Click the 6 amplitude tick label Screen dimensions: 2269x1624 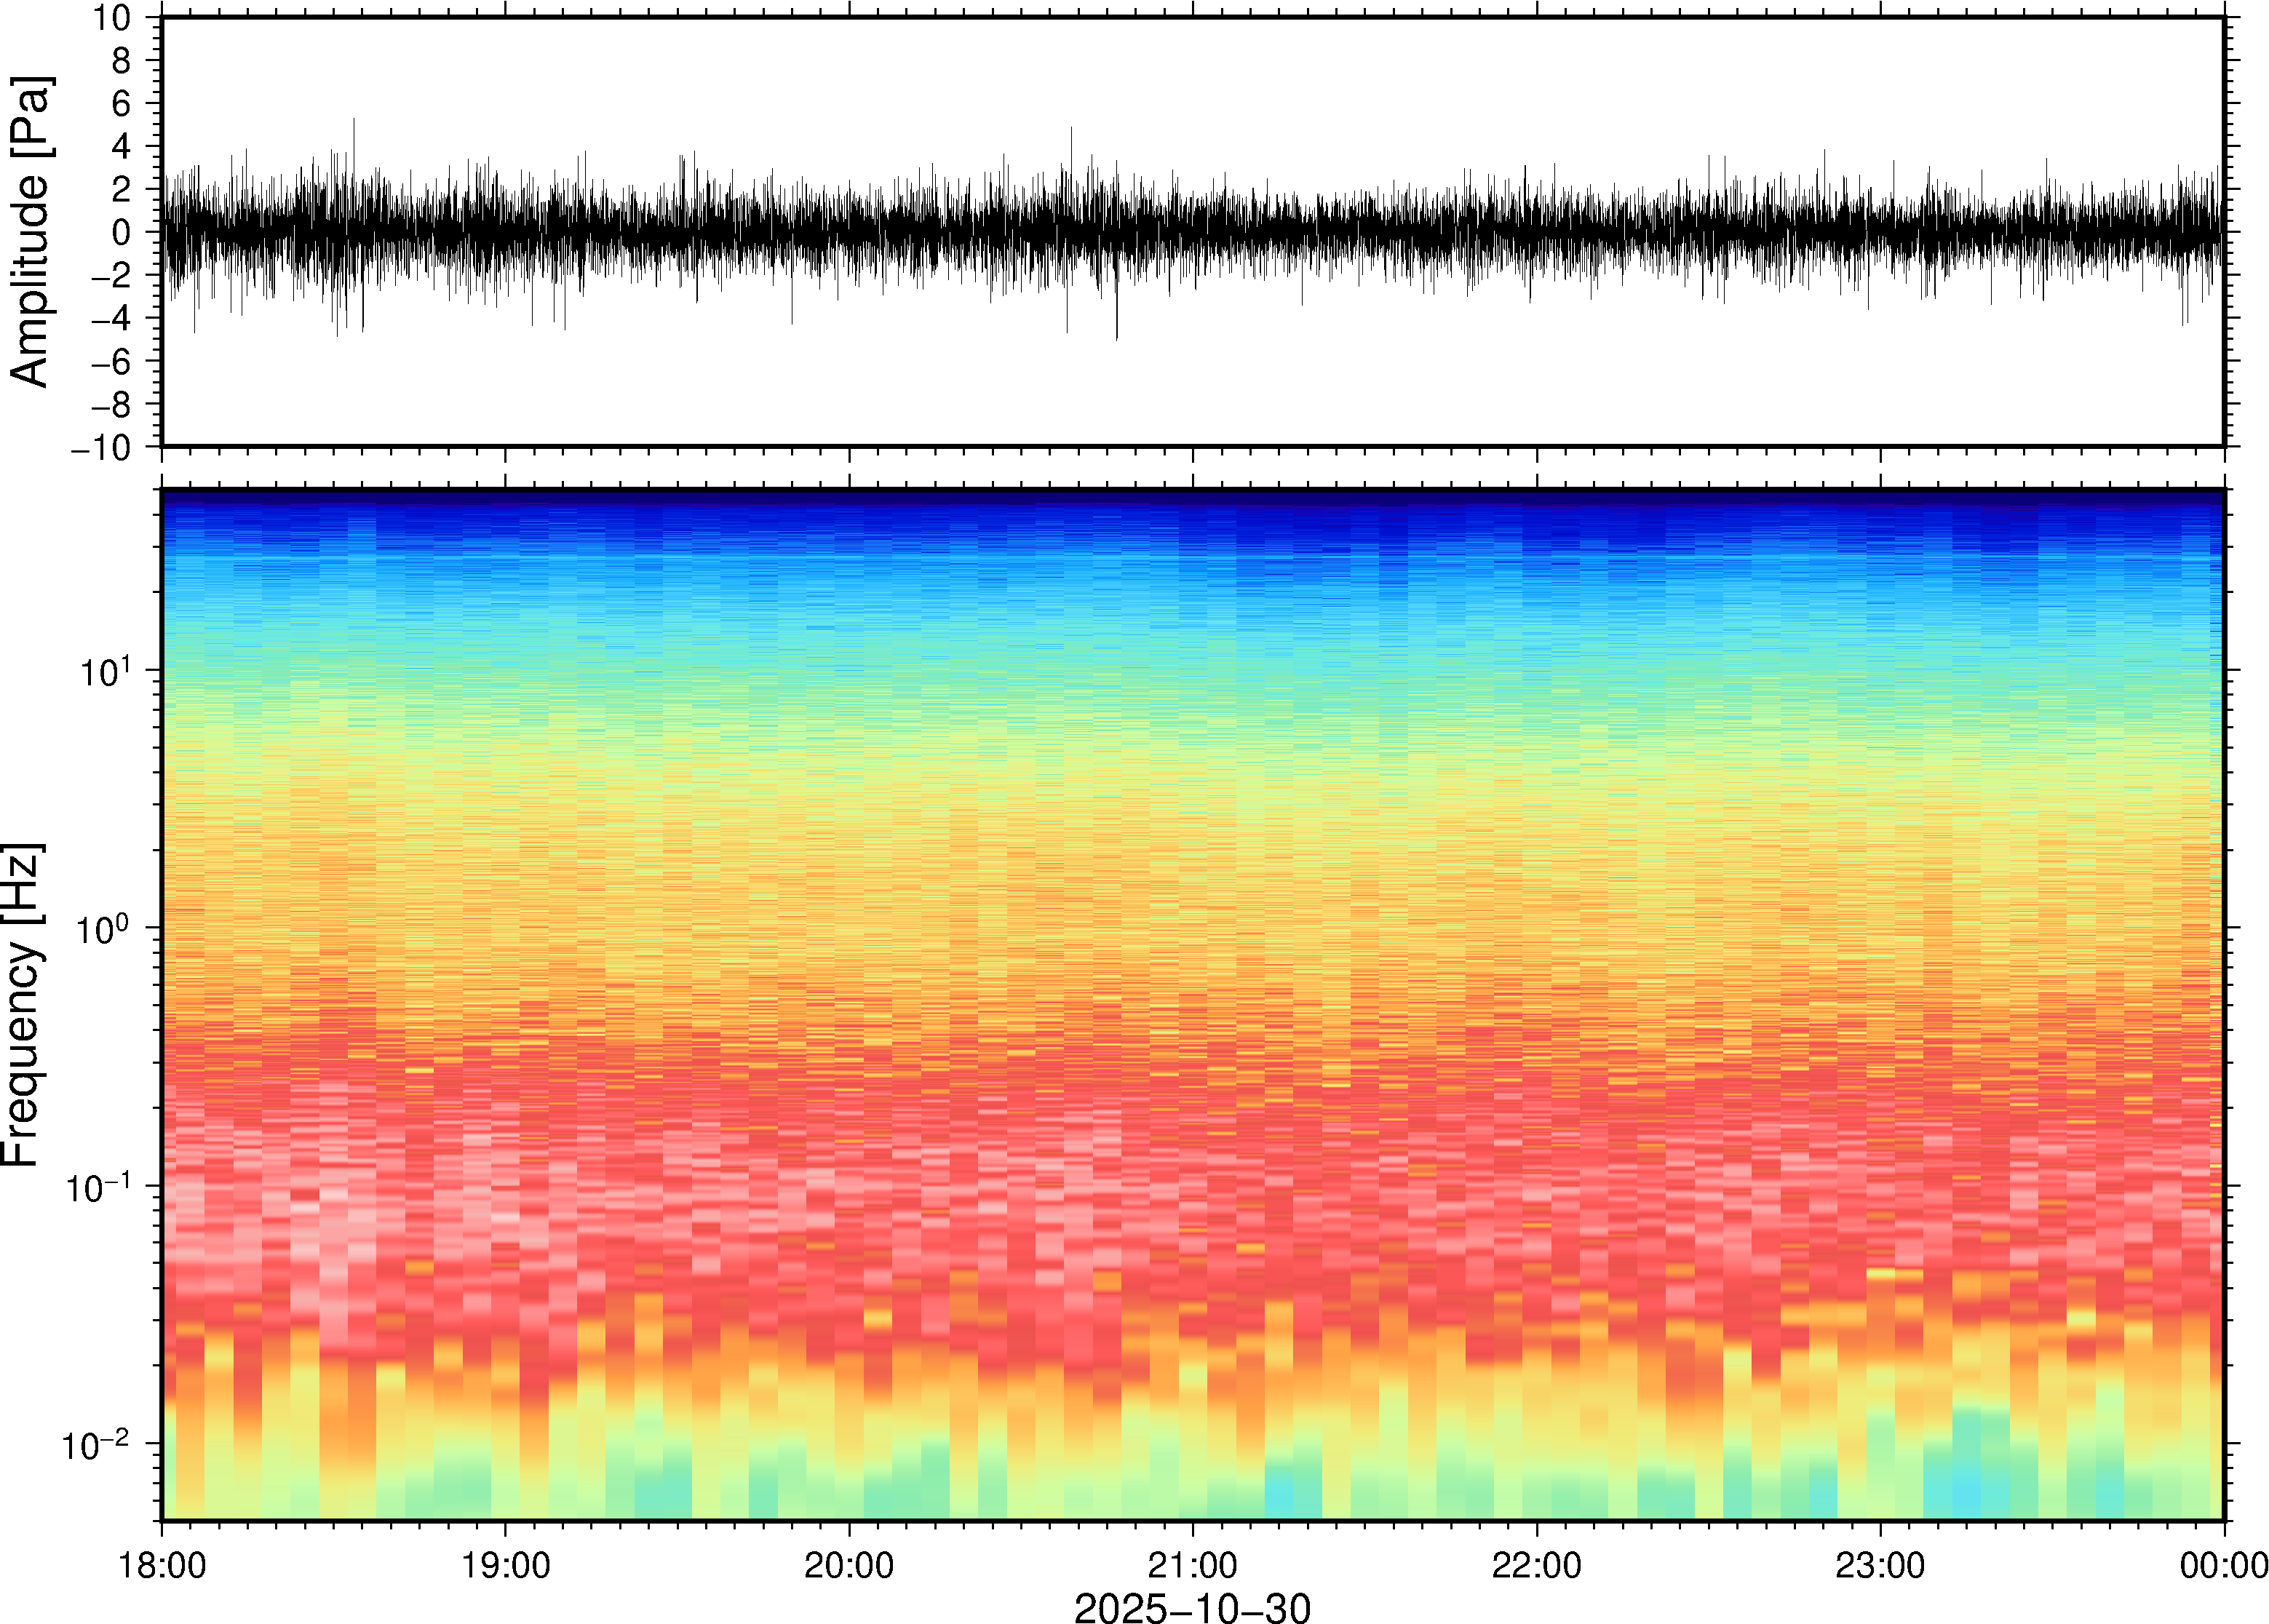pyautogui.click(x=121, y=104)
